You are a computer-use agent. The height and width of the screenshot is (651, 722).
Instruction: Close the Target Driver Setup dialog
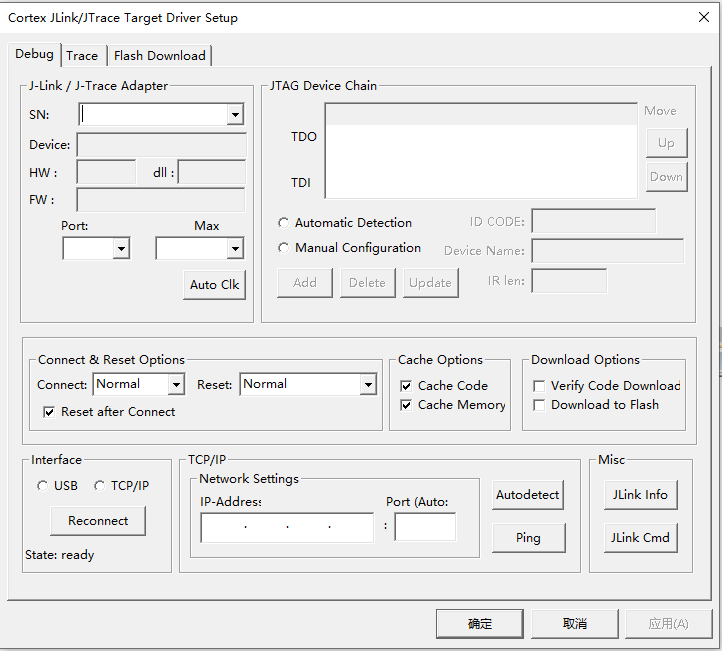tap(704, 17)
